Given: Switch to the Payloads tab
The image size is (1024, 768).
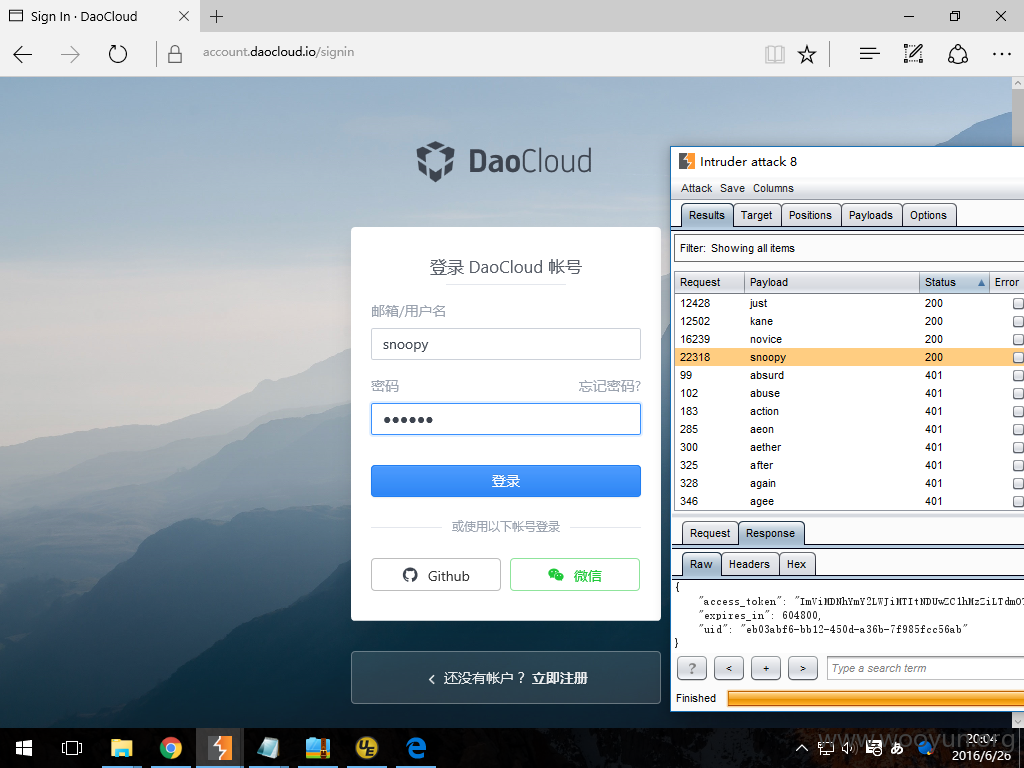Looking at the screenshot, I should tap(871, 215).
